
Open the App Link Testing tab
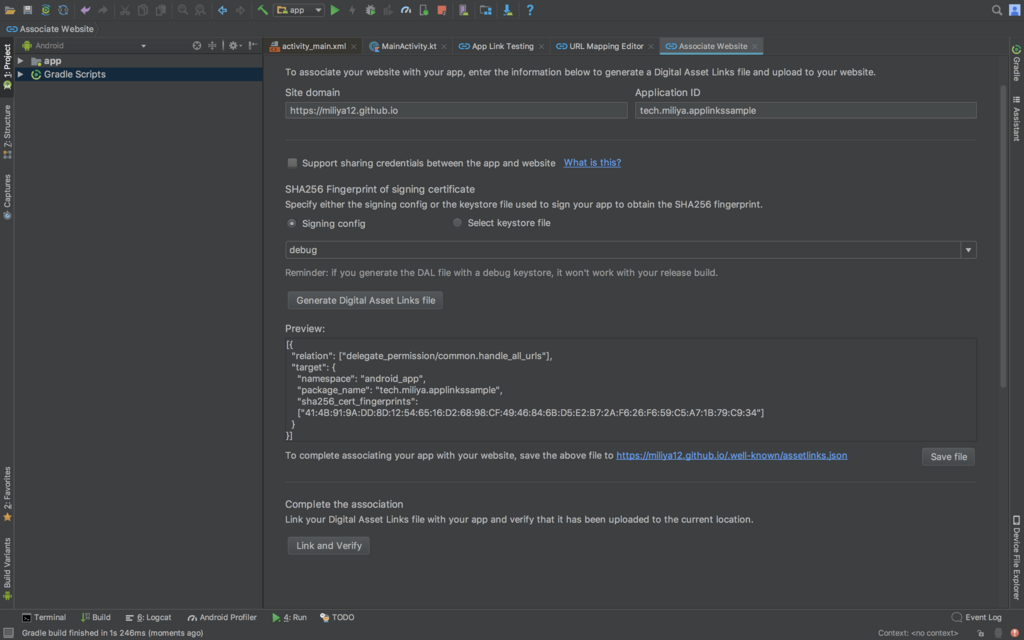tap(501, 46)
